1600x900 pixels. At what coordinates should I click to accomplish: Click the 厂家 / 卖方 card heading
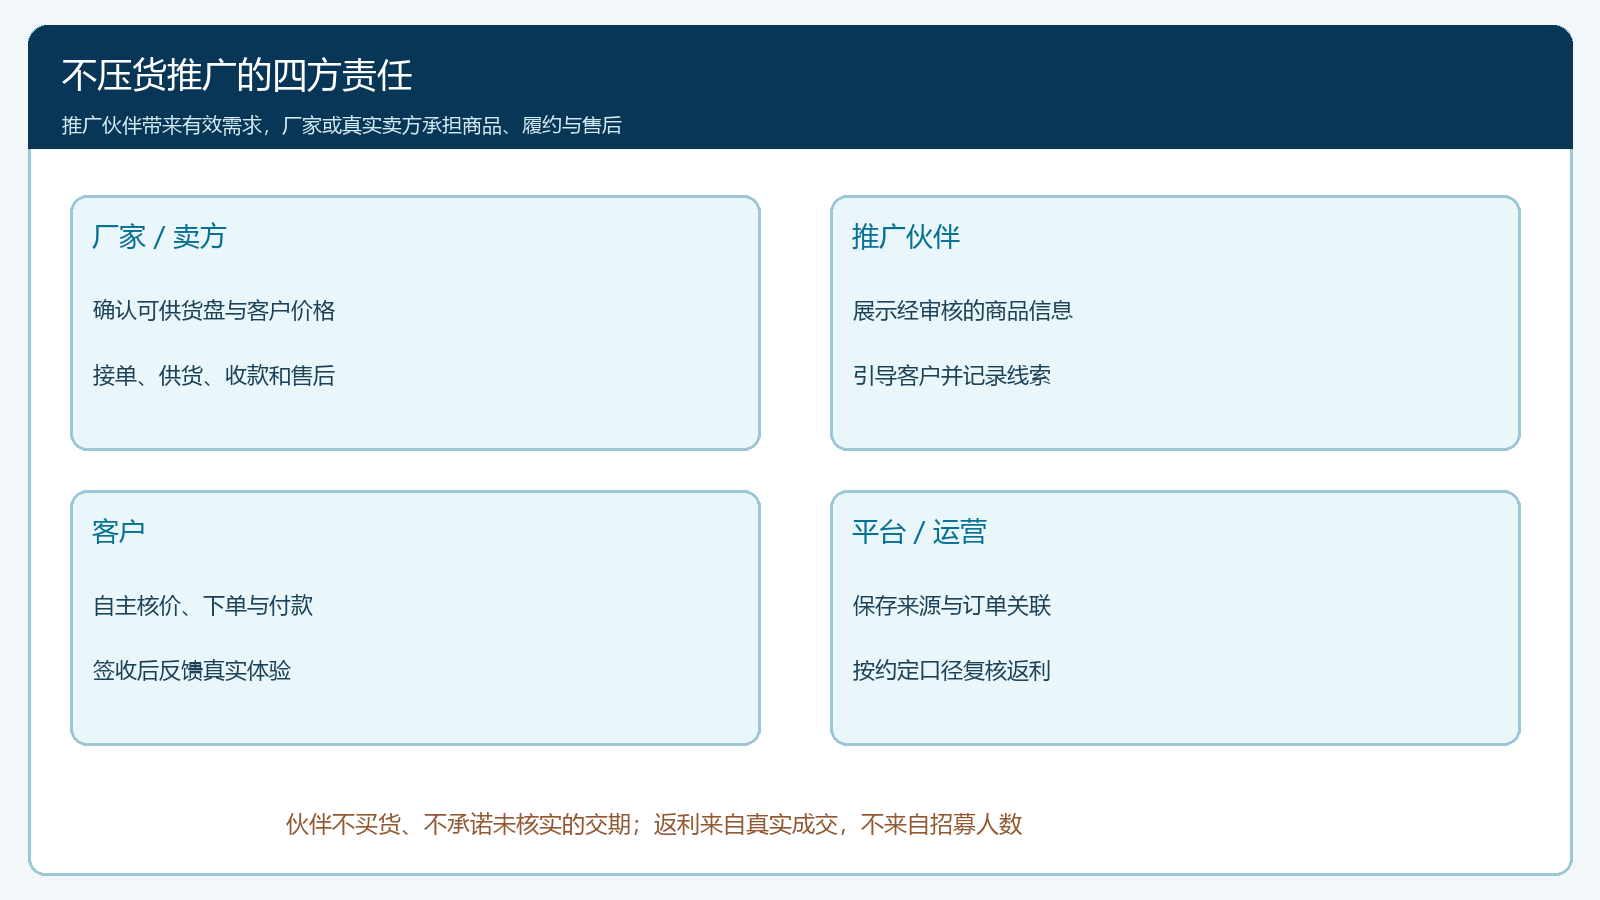coord(160,237)
